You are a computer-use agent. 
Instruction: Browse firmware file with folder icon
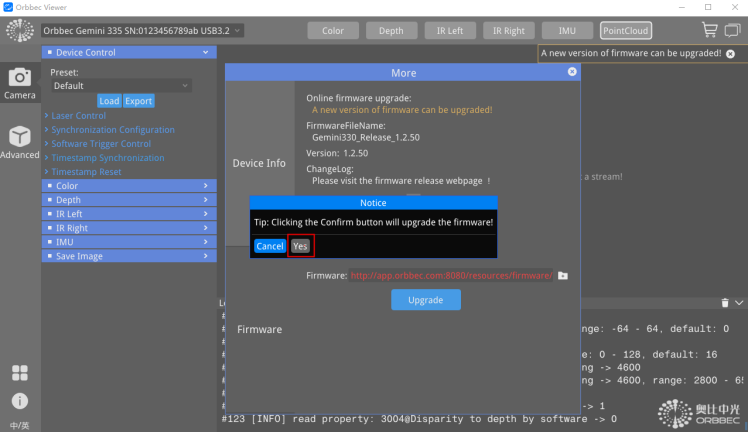(563, 275)
